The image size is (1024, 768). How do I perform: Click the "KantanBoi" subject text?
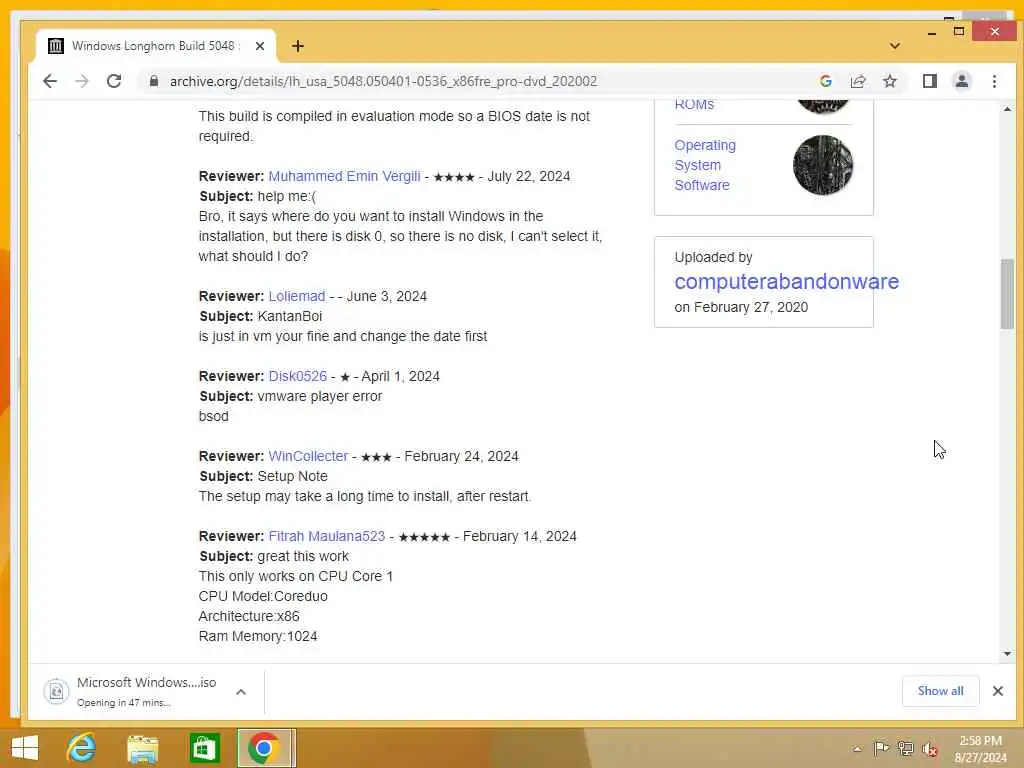(x=290, y=316)
